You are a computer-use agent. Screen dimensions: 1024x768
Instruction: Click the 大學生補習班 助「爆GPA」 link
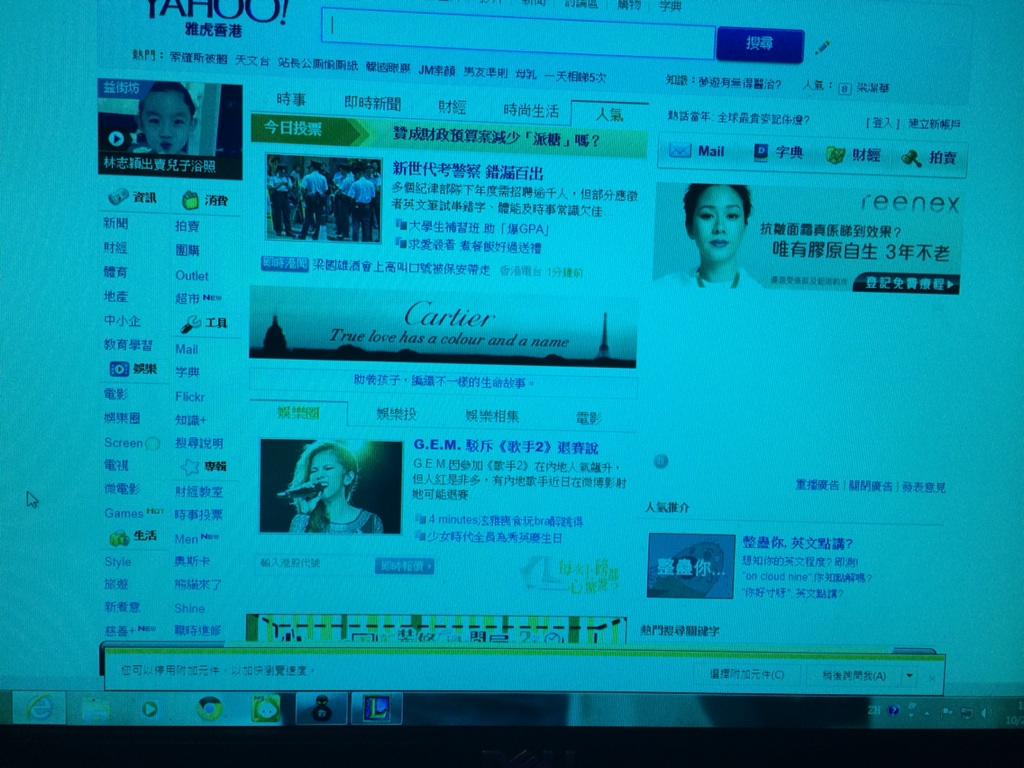479,228
